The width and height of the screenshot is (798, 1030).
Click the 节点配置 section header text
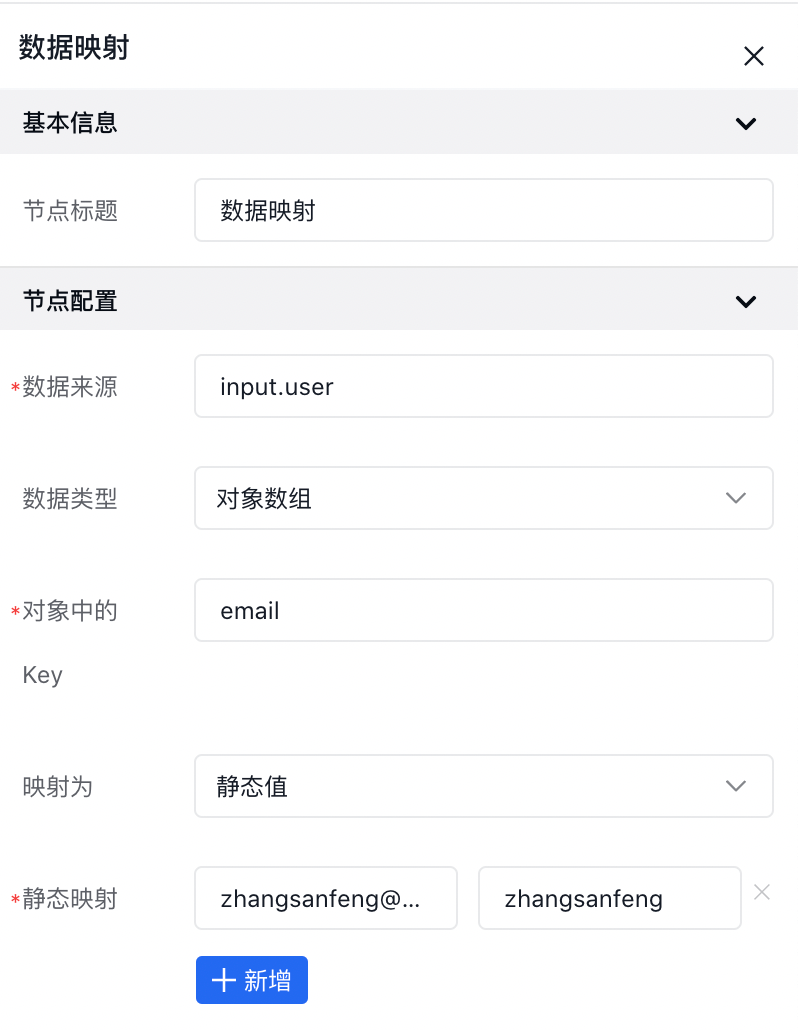(70, 301)
